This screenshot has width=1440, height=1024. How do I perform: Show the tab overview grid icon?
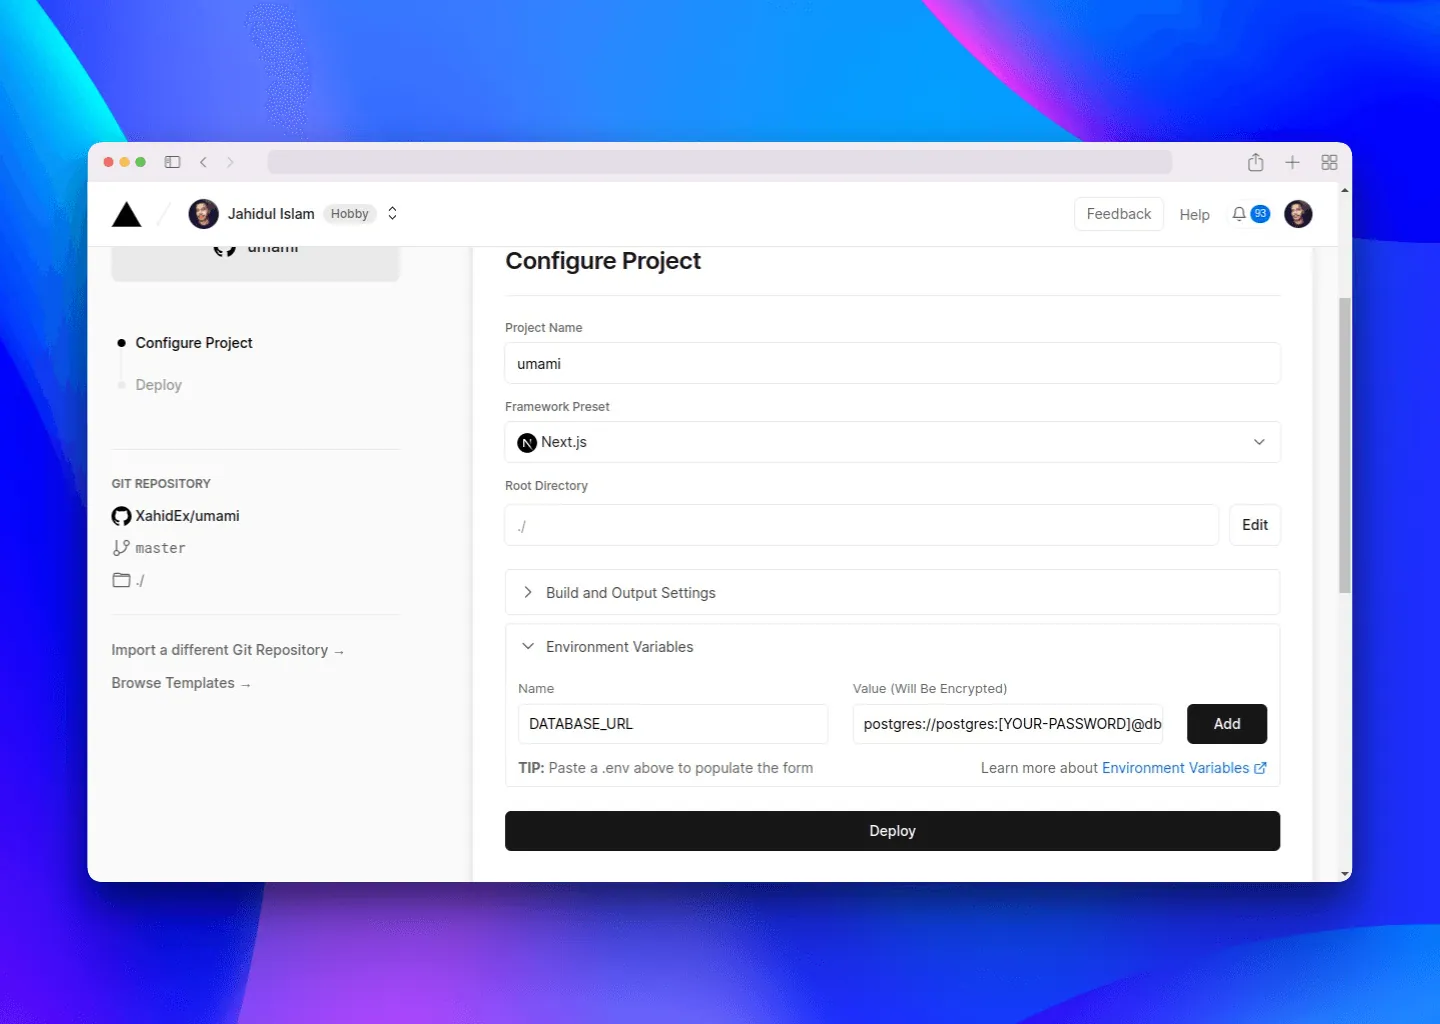pos(1329,162)
